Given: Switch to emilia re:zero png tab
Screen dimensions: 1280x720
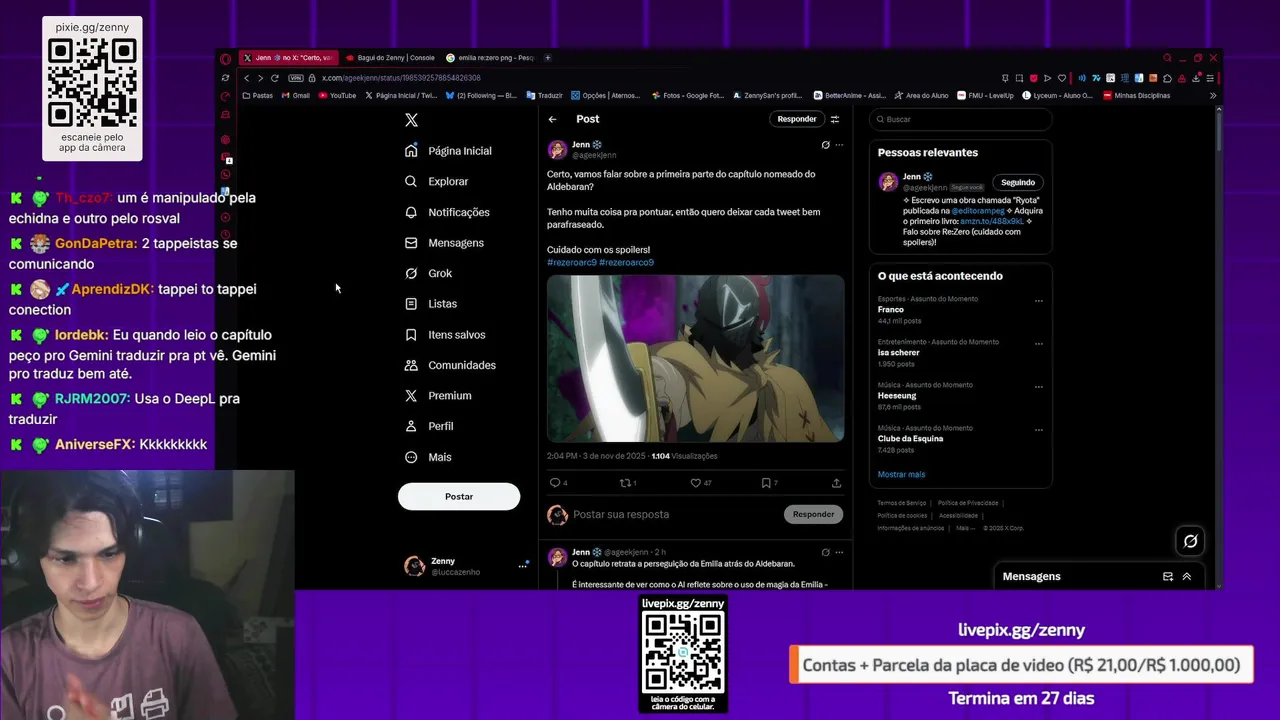Looking at the screenshot, I should pos(490,58).
